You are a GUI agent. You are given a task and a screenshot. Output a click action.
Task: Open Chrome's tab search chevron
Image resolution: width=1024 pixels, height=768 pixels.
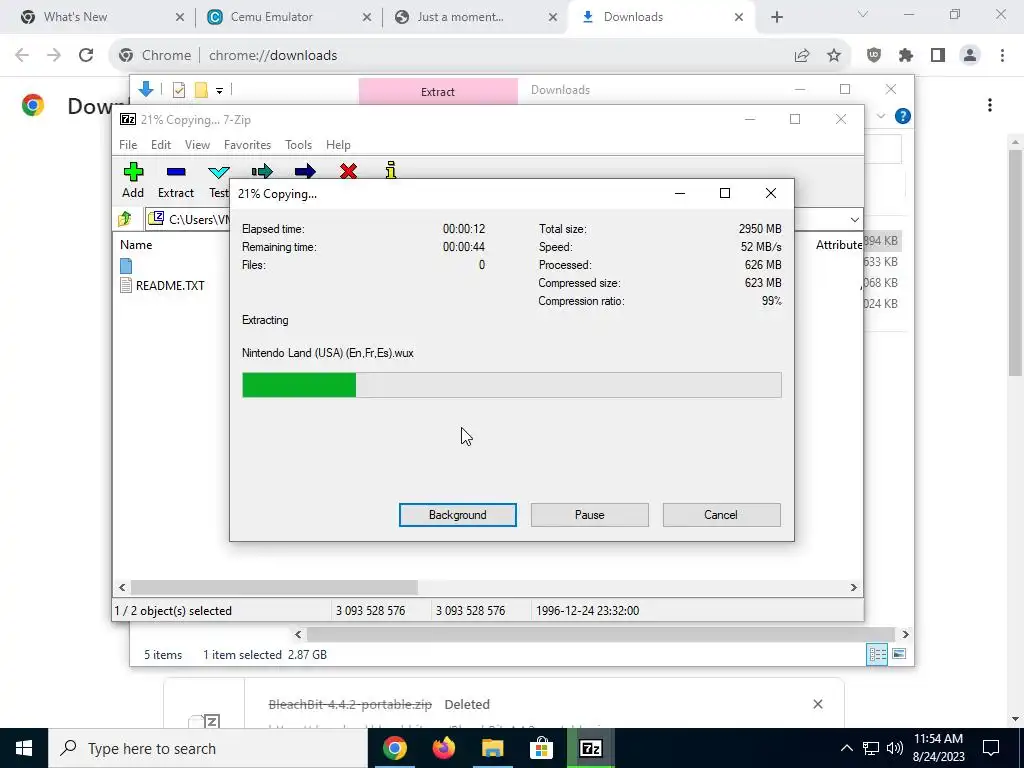tap(863, 14)
